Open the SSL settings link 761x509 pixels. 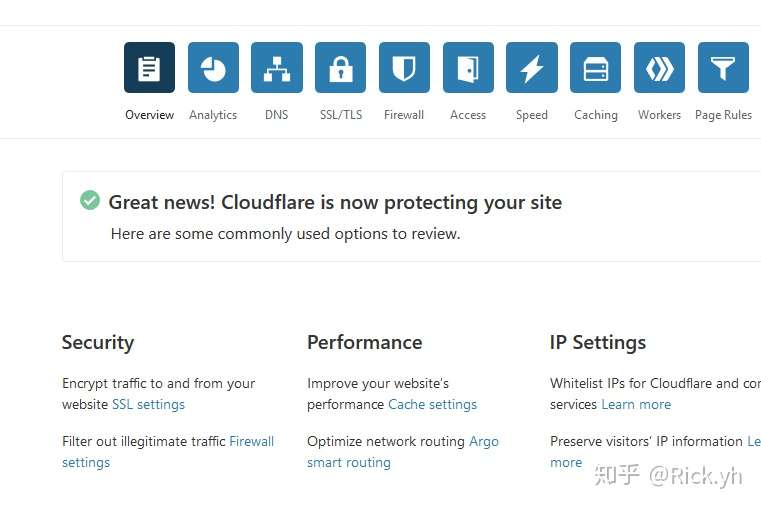click(149, 404)
